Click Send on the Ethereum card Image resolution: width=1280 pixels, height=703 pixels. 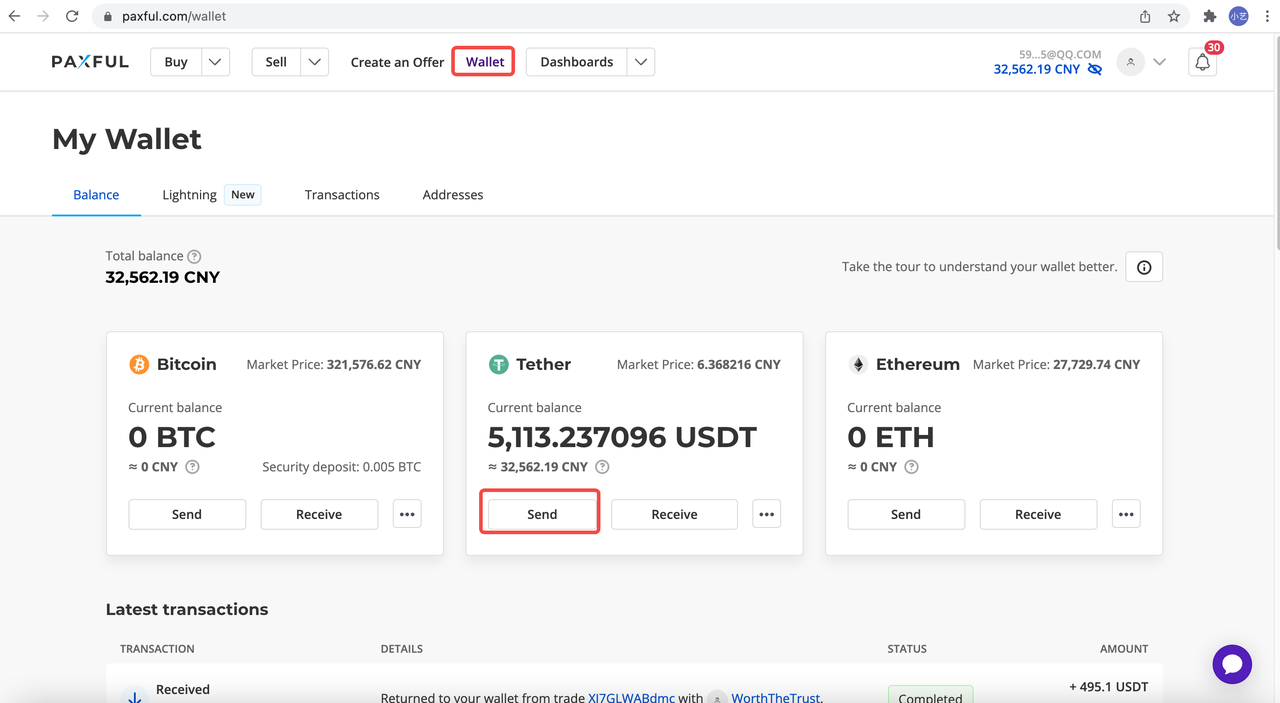click(x=906, y=514)
